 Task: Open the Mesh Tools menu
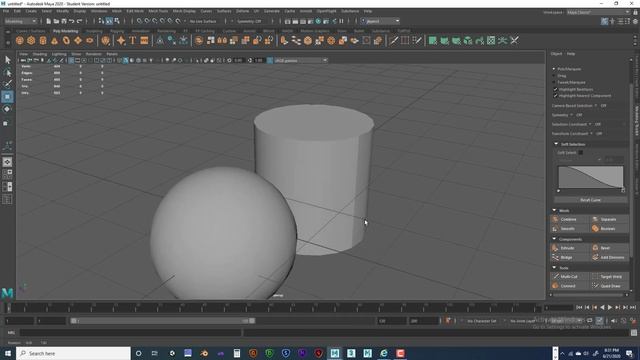[x=158, y=11]
